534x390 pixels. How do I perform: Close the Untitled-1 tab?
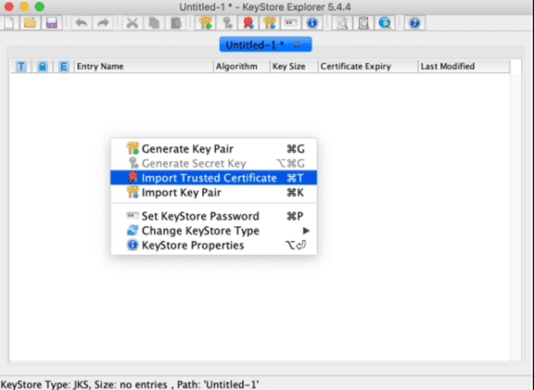(x=297, y=45)
